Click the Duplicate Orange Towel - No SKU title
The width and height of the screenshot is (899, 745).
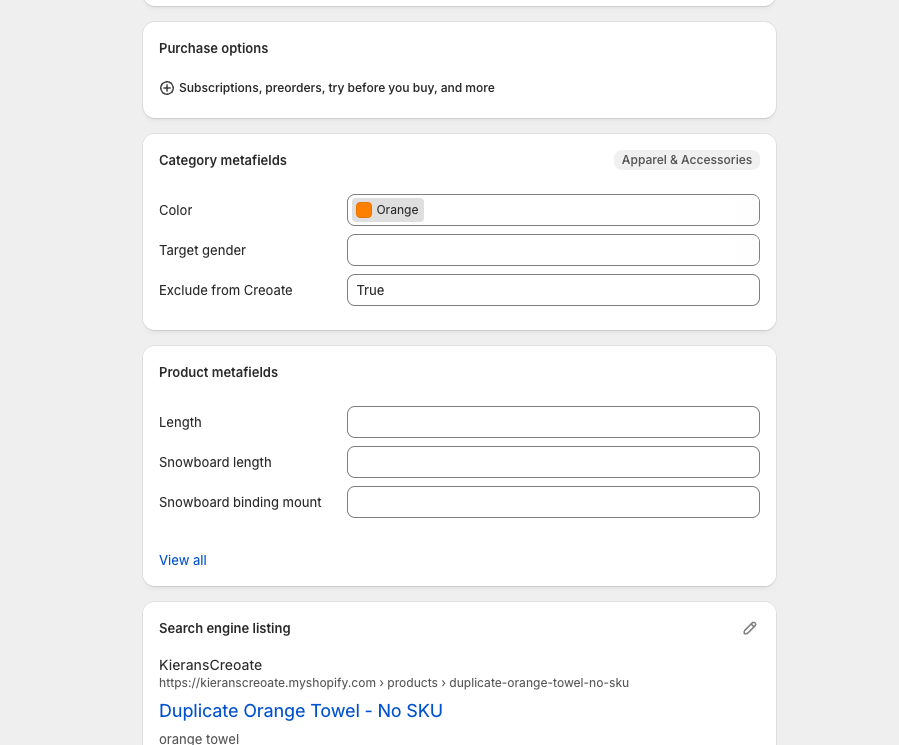coord(300,711)
